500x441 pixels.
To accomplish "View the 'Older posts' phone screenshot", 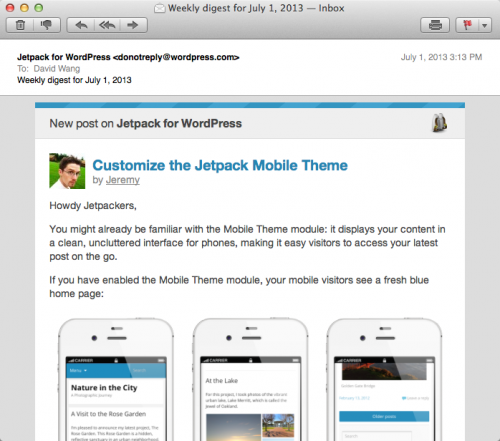I will pyautogui.click(x=384, y=379).
